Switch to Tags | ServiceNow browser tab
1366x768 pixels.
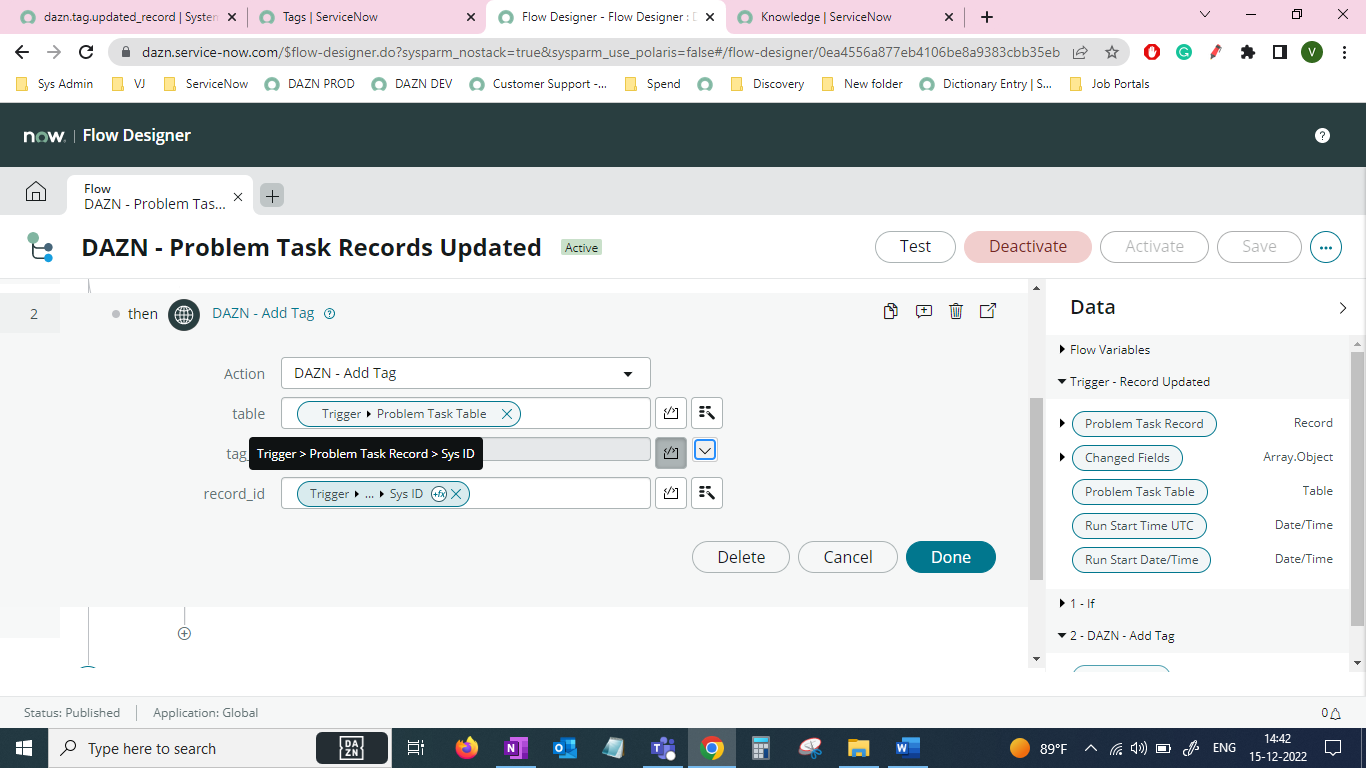pos(368,17)
